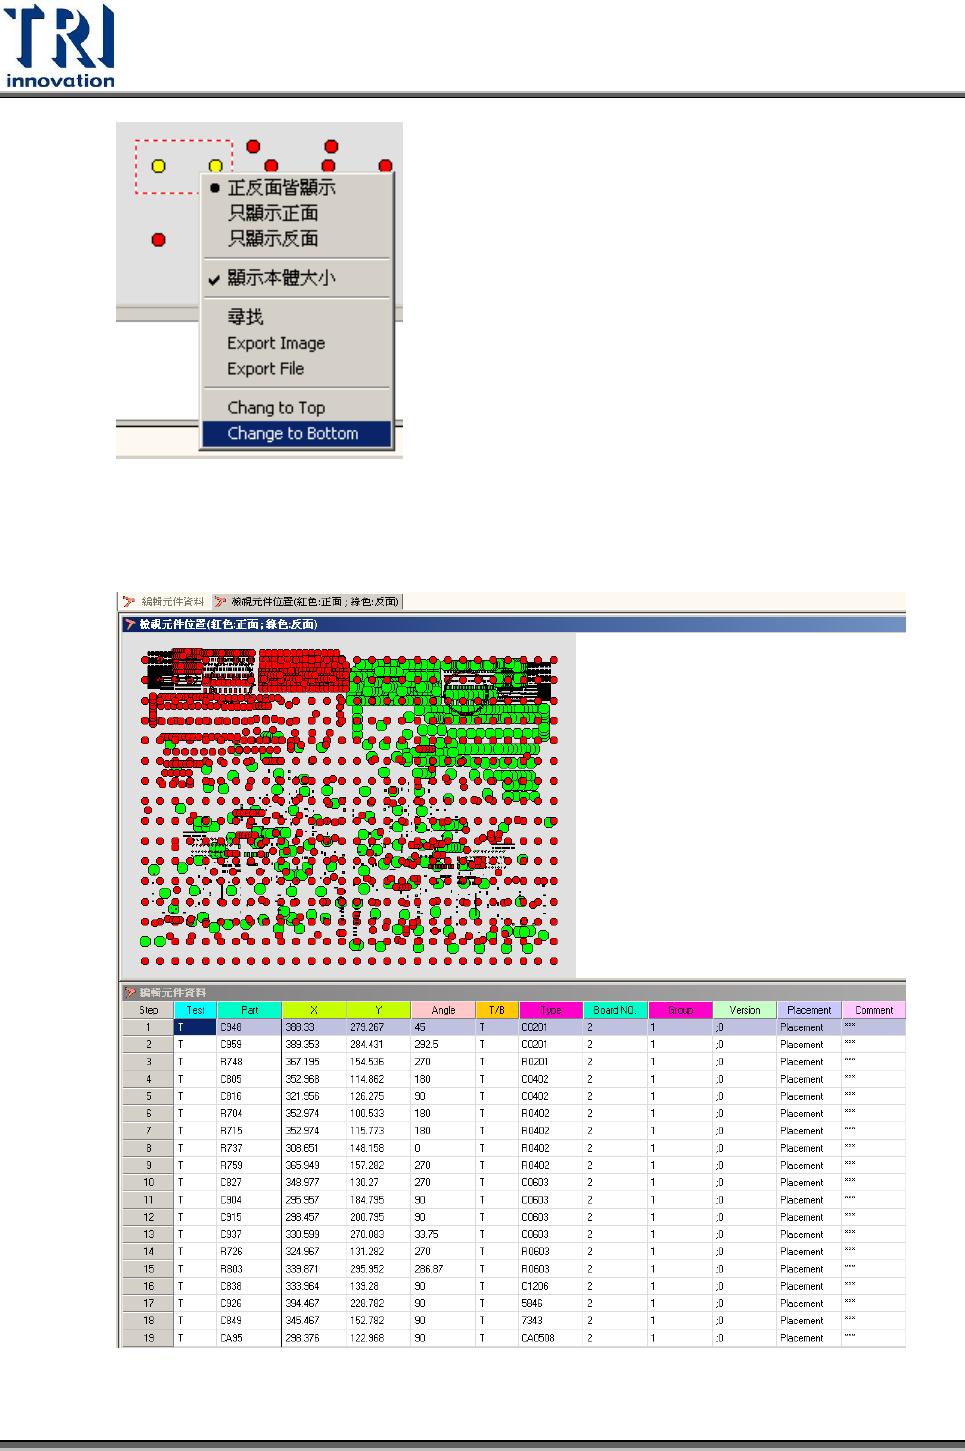Click X value 388.33
The height and width of the screenshot is (1451, 965).
point(314,1027)
